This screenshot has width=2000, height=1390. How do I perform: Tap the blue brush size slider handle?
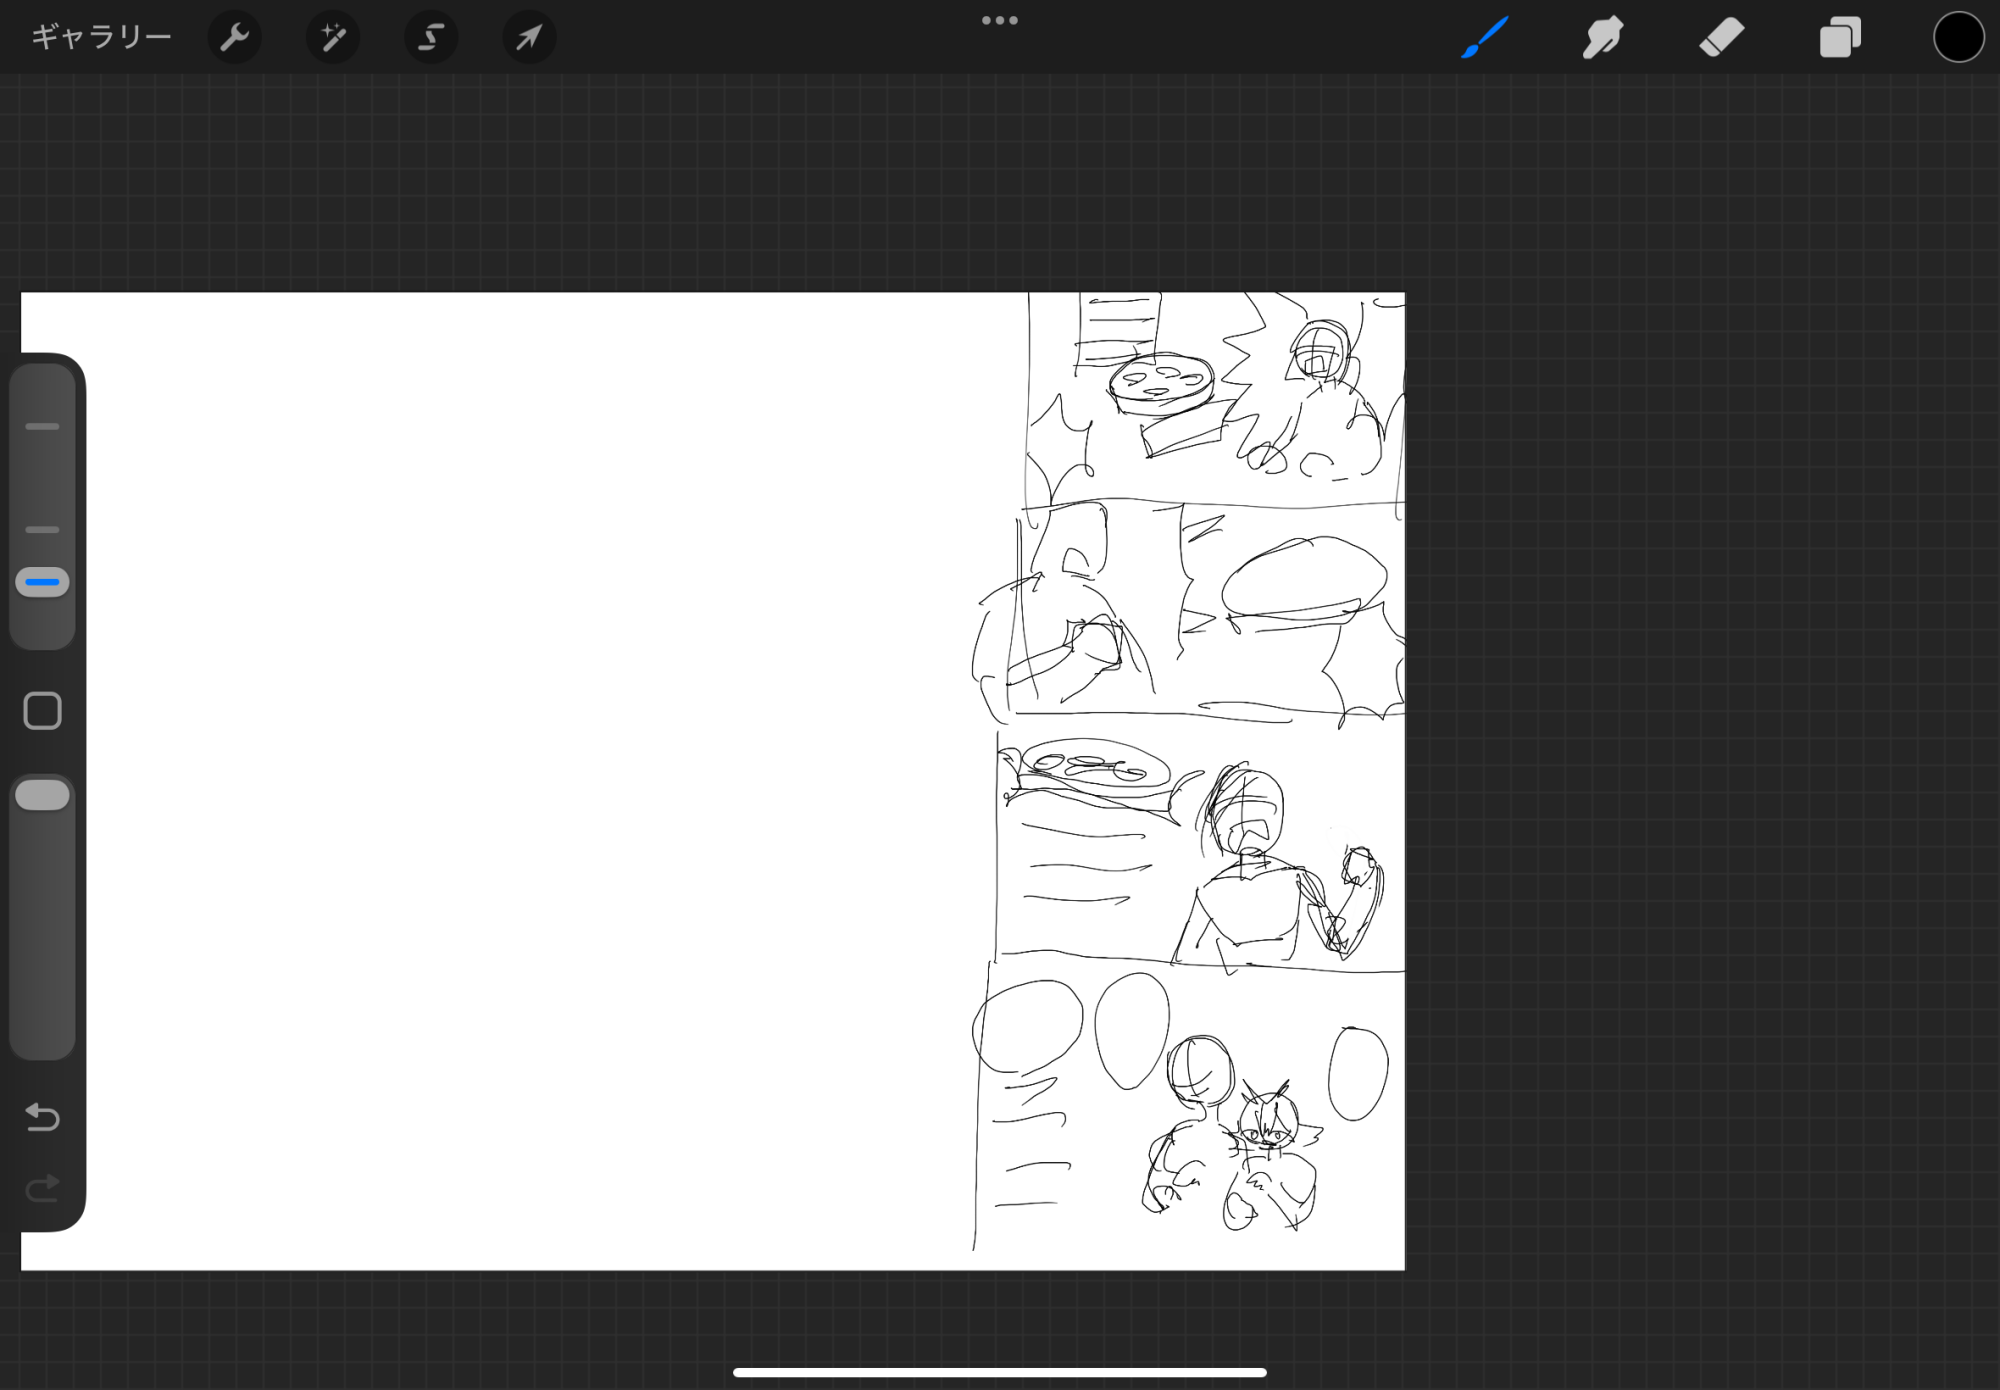42,582
